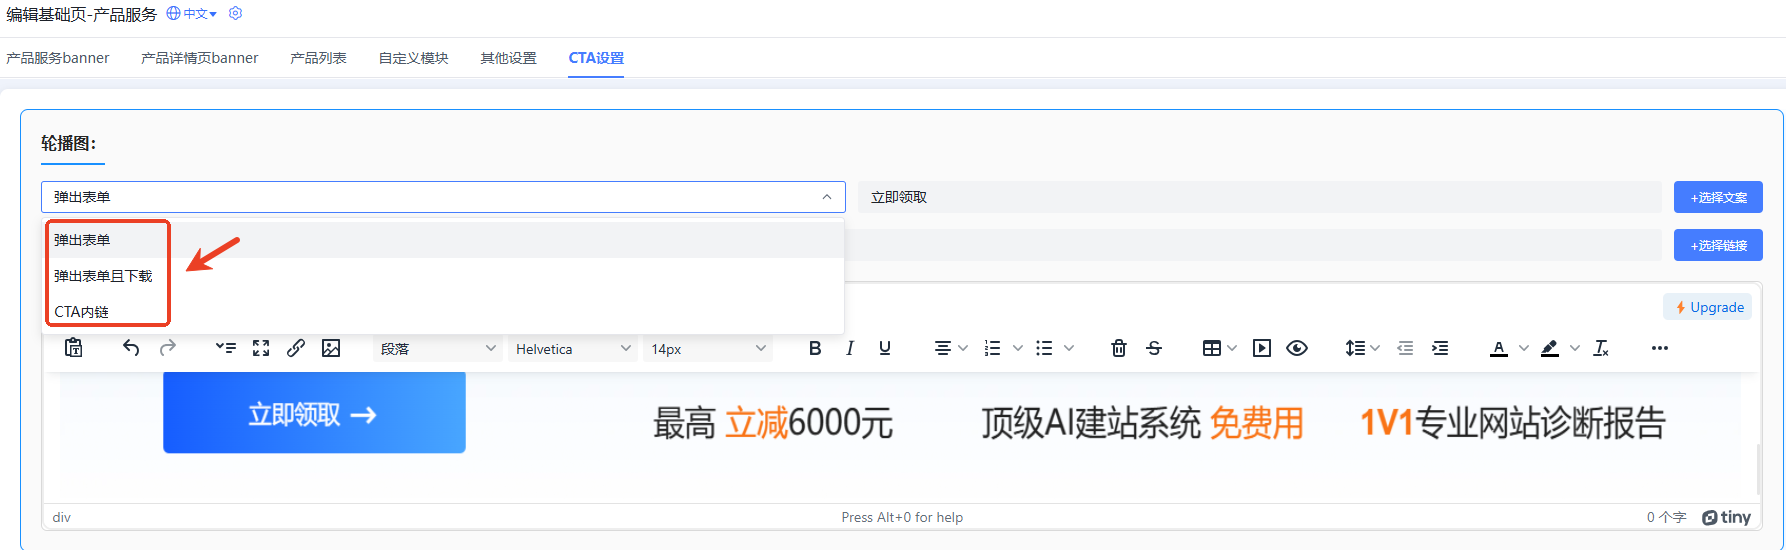Screen dimensions: 1786x550
Task: Enter fullscreen editor mode
Action: (x=261, y=348)
